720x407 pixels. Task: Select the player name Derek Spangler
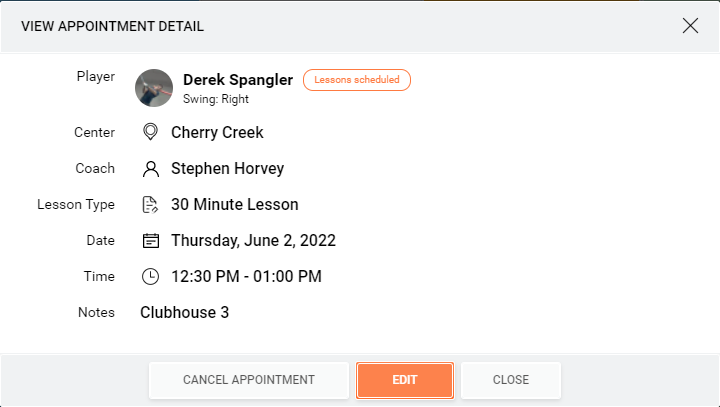point(238,80)
